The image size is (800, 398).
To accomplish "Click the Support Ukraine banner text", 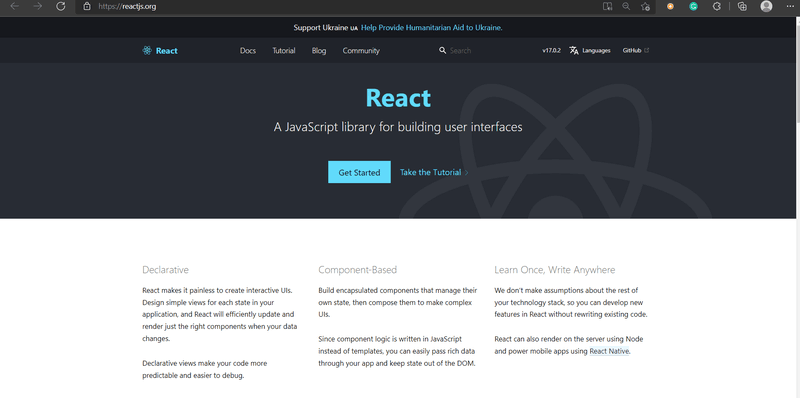I will click(x=322, y=28).
